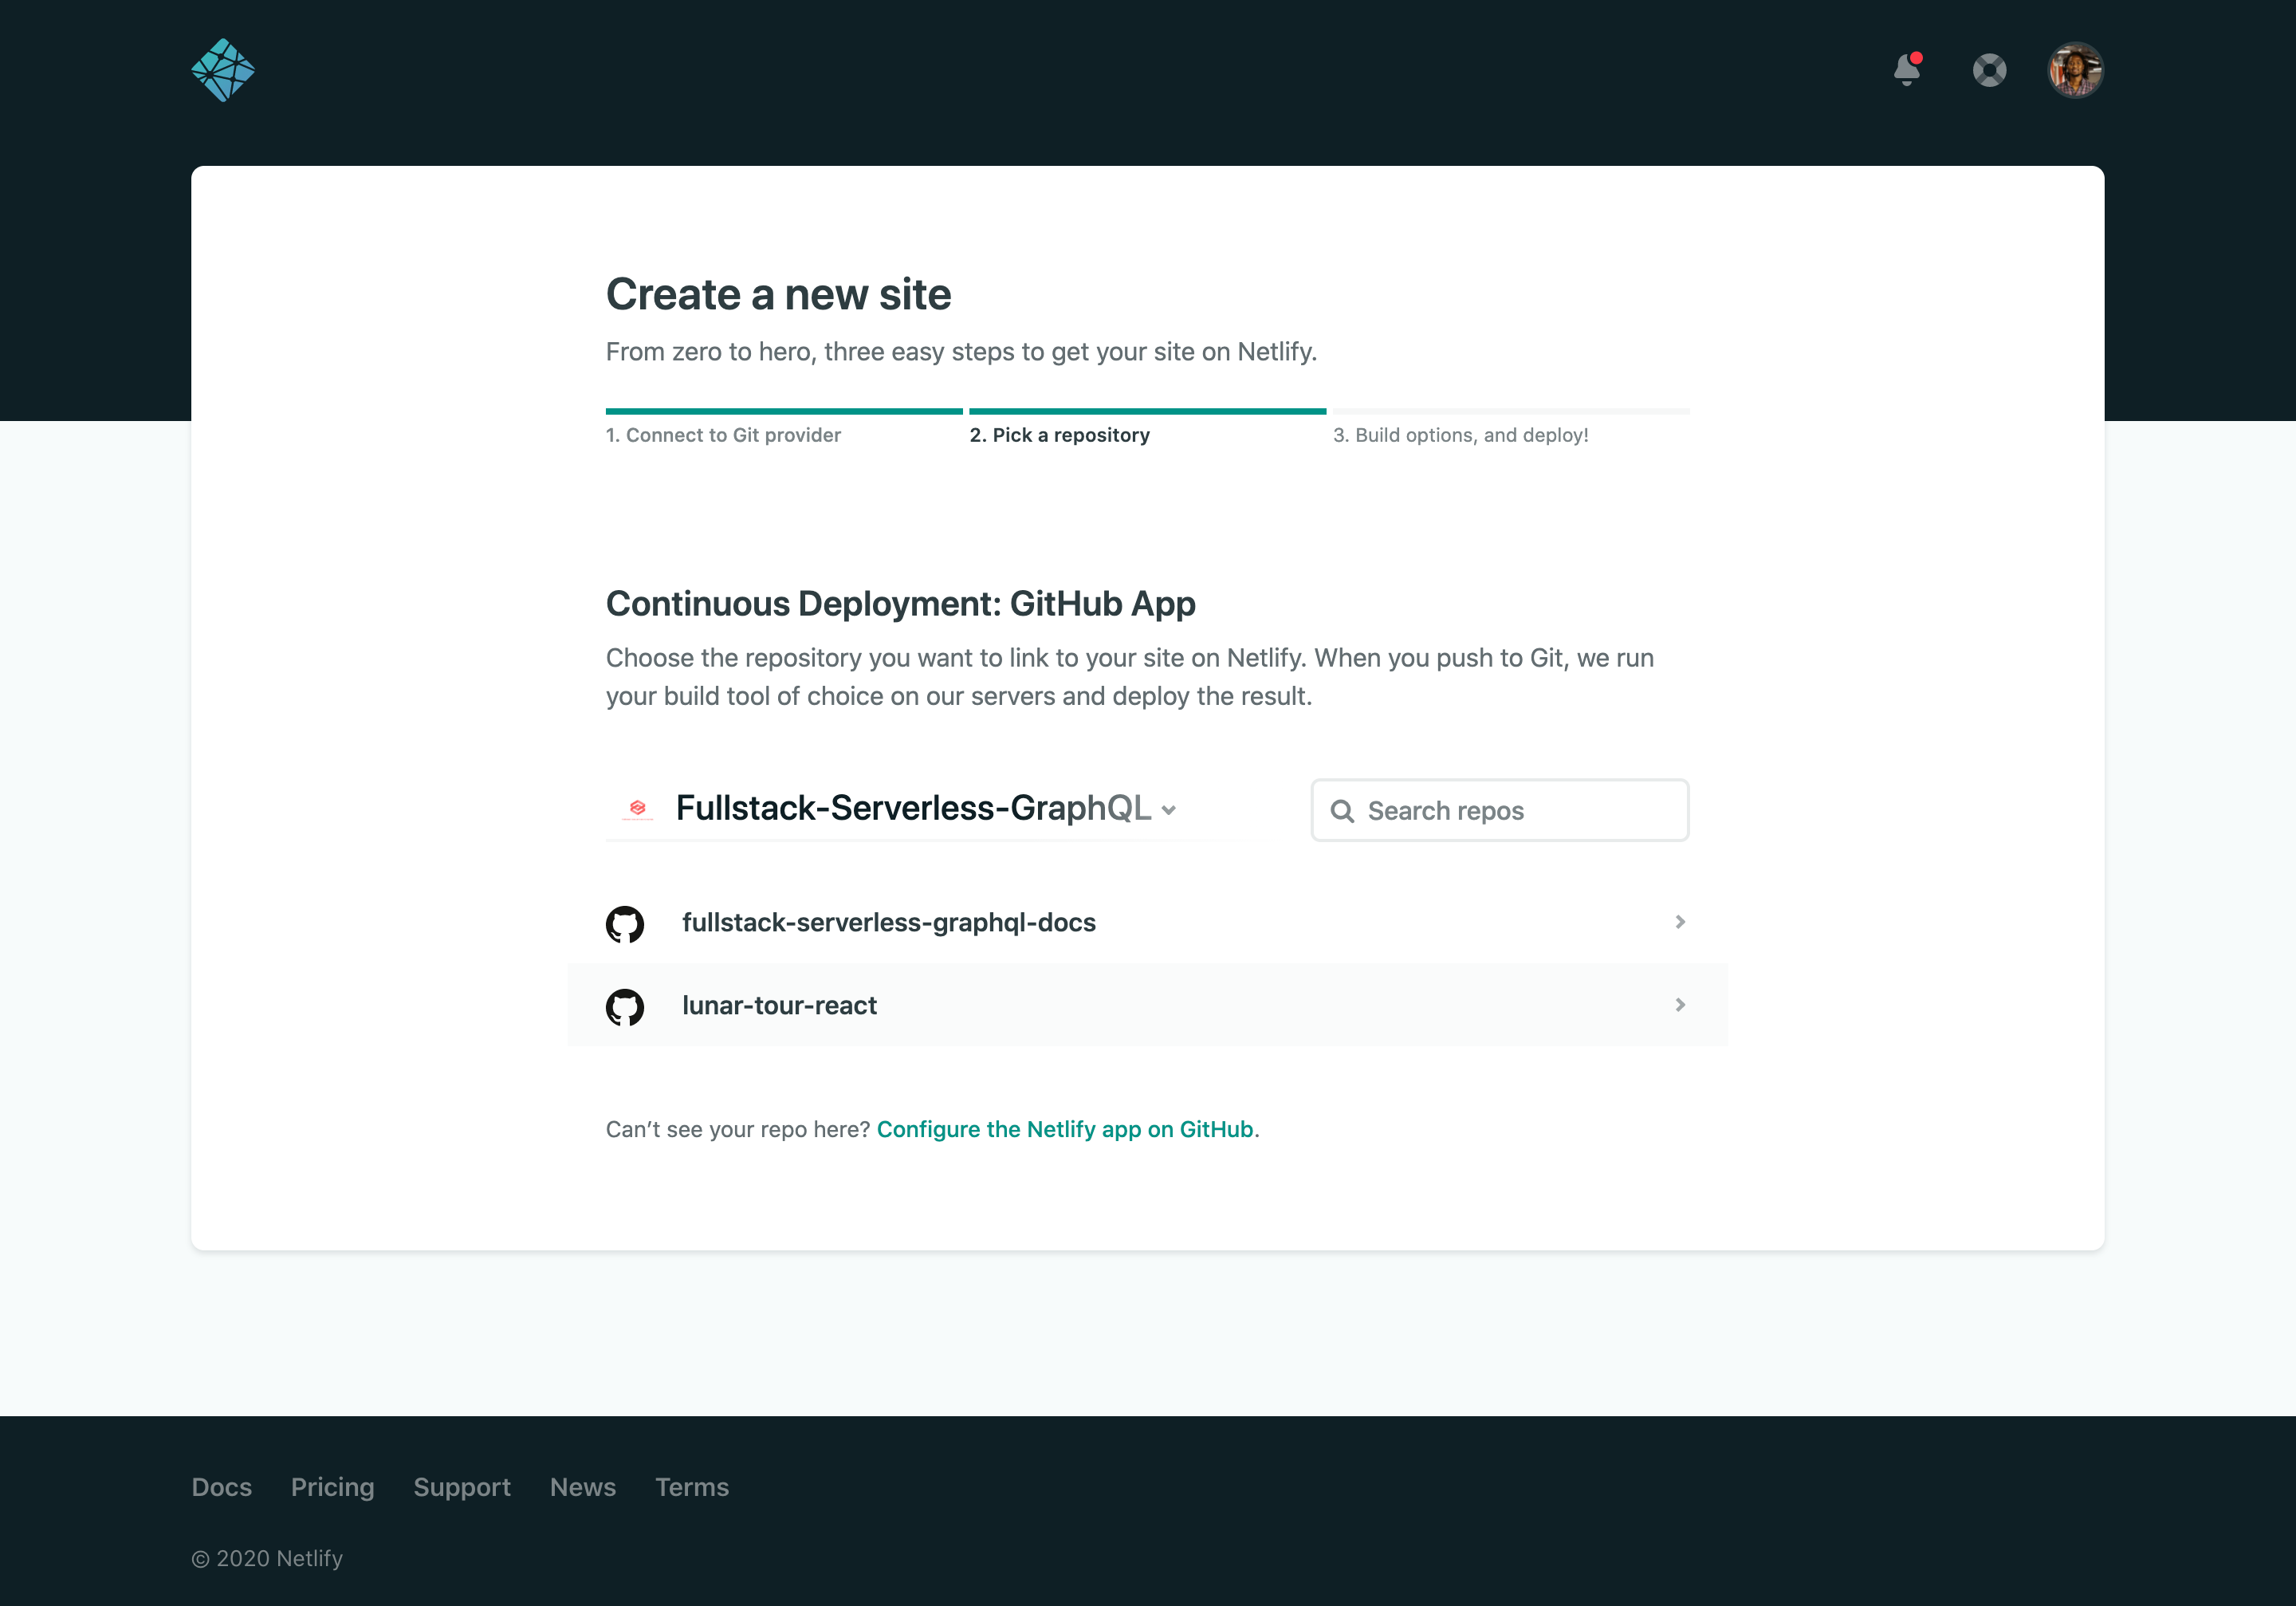Click the Fullstack-Serverless-GraphQL organization logo
This screenshot has height=1606, width=2296.
pos(637,808)
